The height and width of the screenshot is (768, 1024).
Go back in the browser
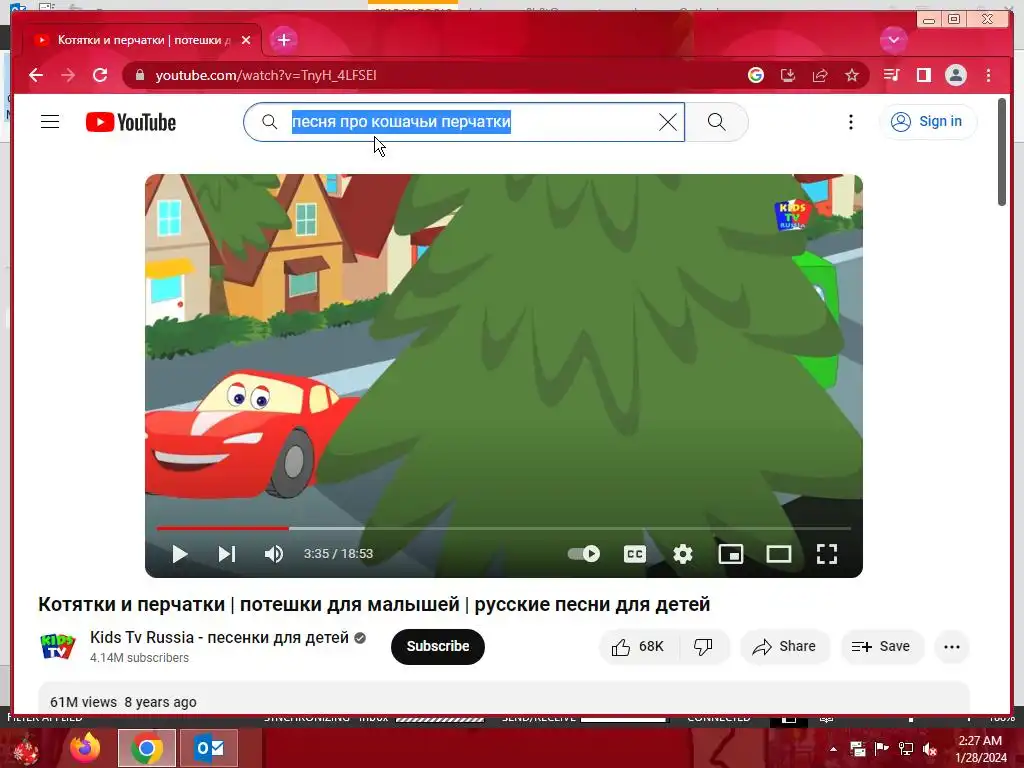[36, 75]
